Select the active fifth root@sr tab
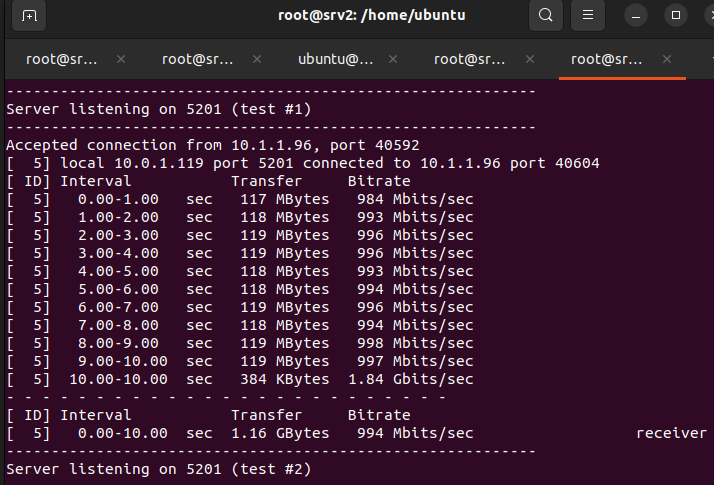Viewport: 714px width, 485px height. tap(607, 59)
